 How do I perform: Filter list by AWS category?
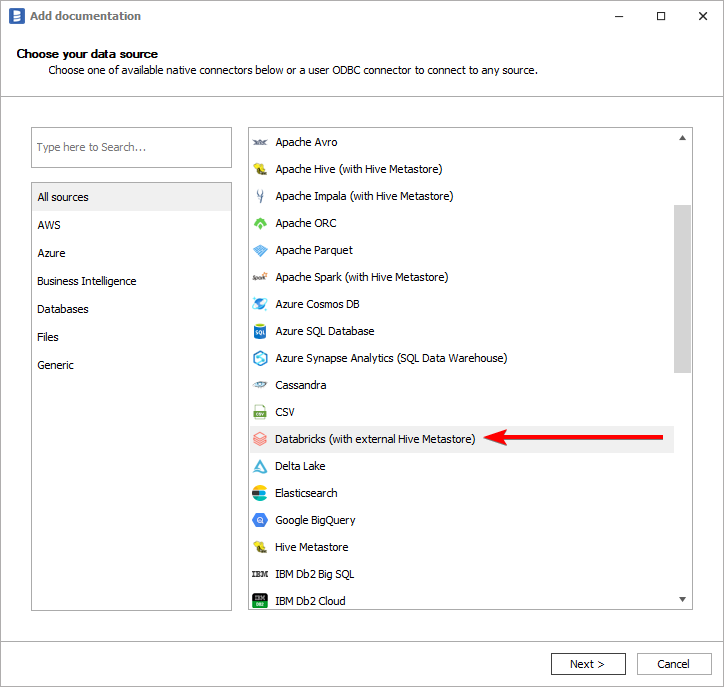[49, 225]
